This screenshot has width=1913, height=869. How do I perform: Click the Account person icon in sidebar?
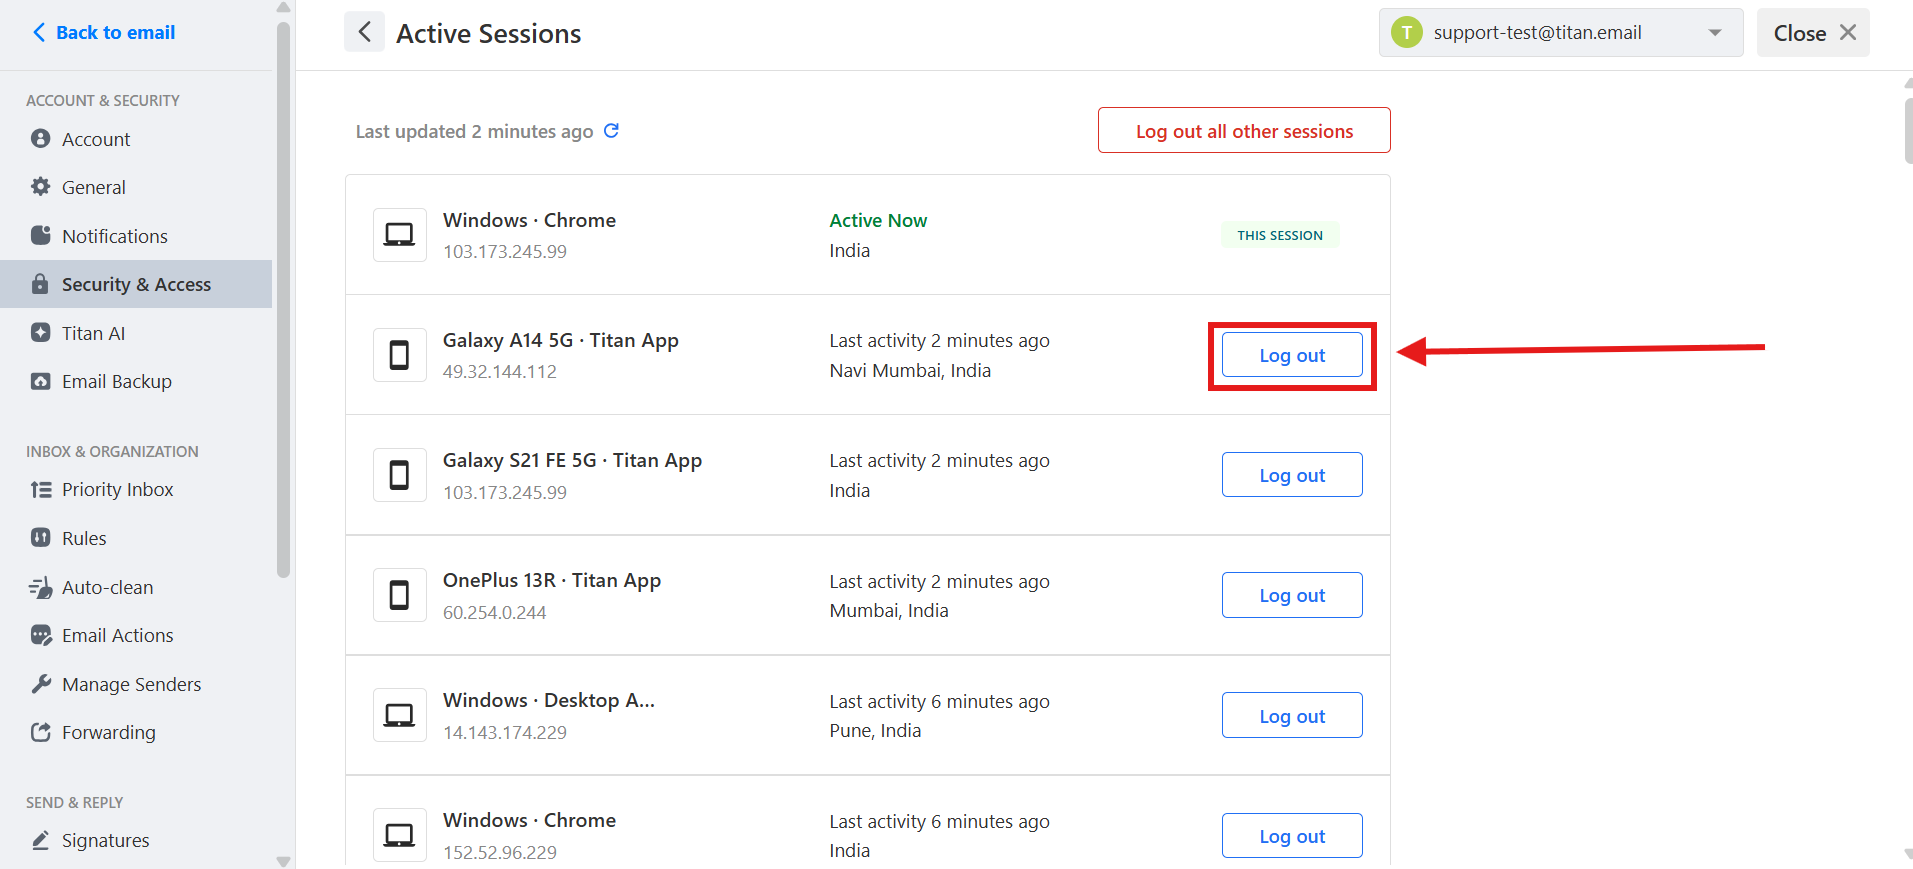point(40,138)
